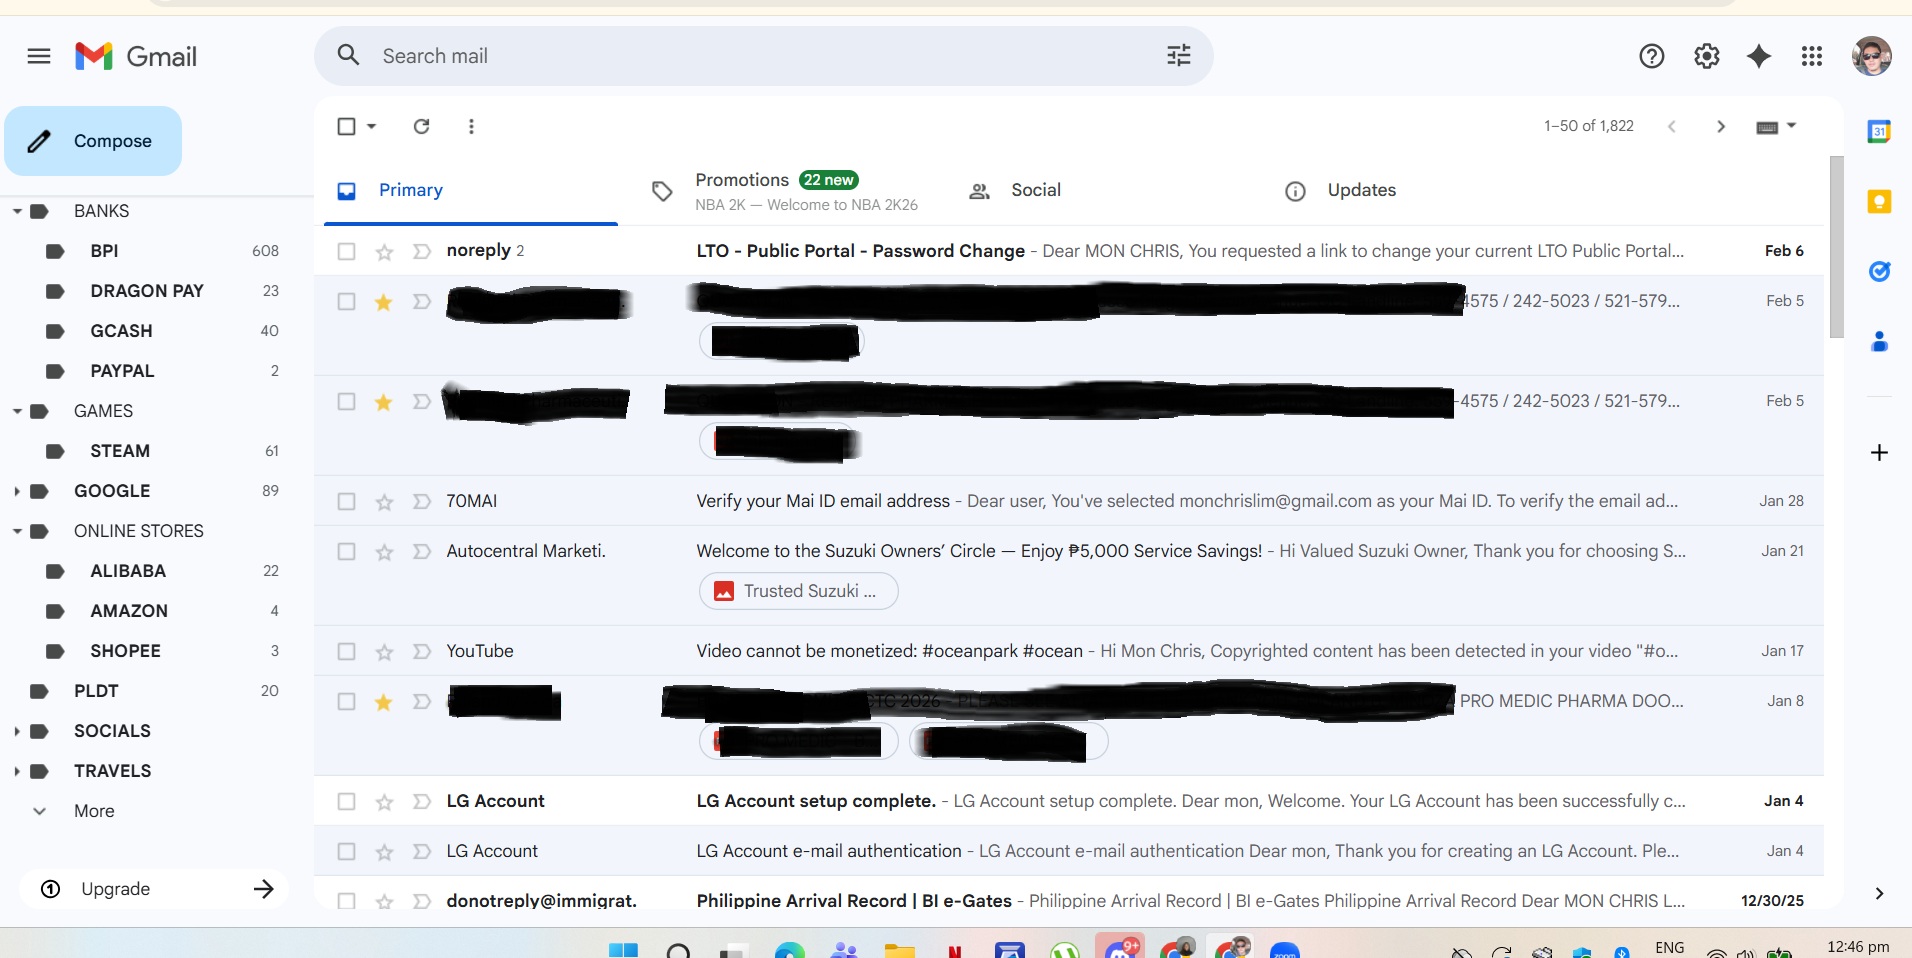Click the Gmail logo
Viewport: 1912px width, 958px height.
(136, 56)
